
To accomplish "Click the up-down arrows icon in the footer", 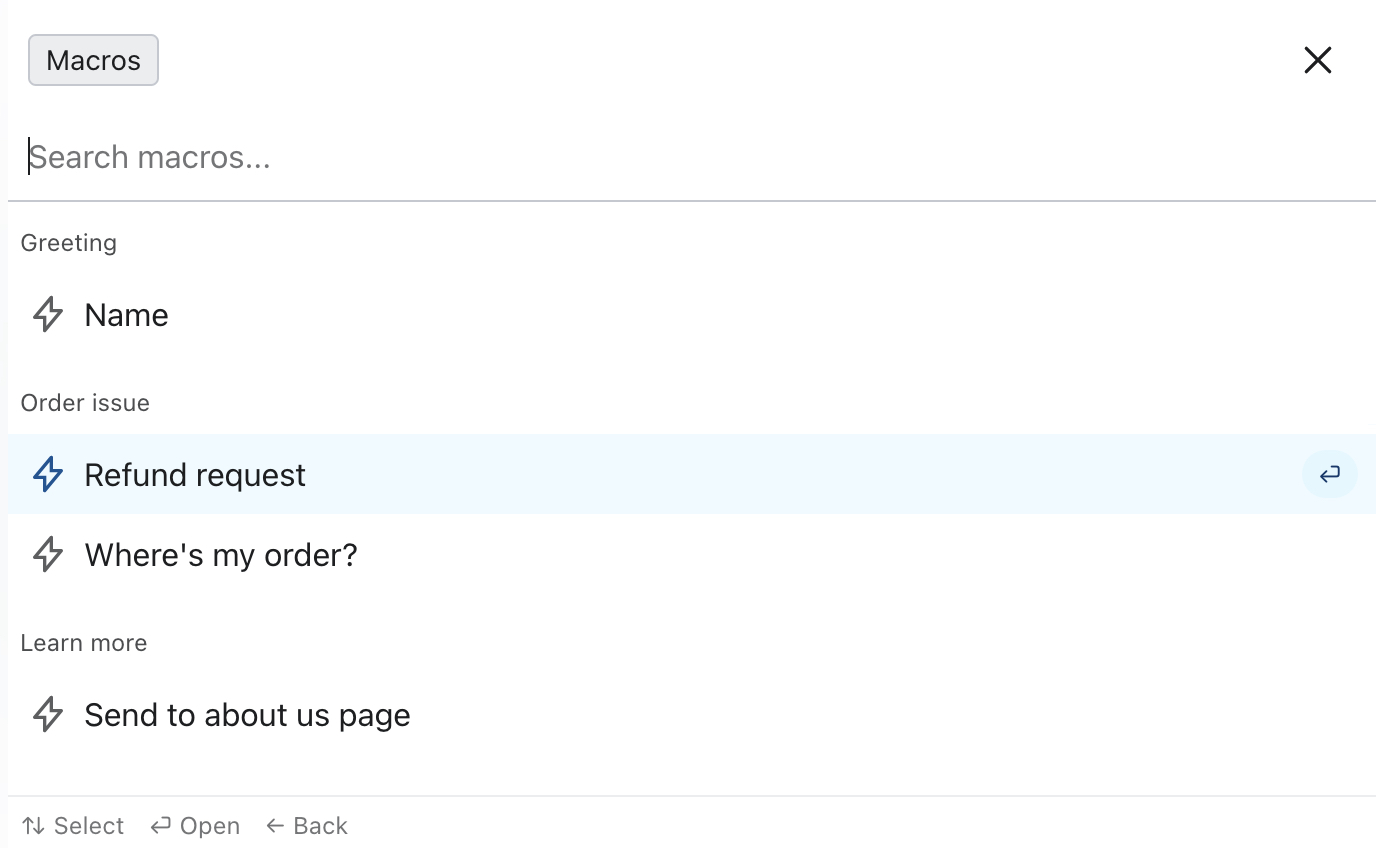I will 34,826.
